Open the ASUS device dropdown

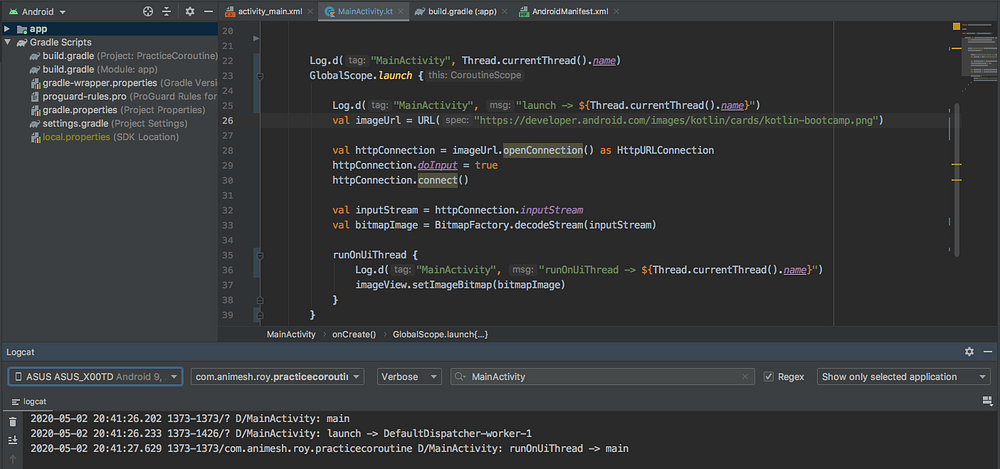click(96, 376)
